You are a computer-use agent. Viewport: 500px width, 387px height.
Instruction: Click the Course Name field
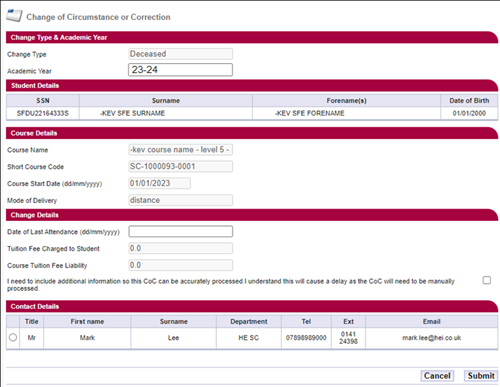pyautogui.click(x=180, y=150)
